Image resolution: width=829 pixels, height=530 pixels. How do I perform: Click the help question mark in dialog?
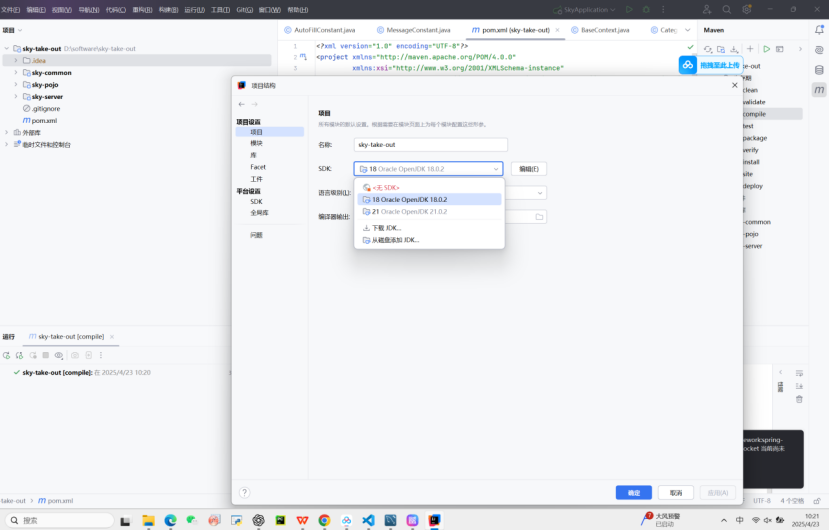tap(244, 492)
